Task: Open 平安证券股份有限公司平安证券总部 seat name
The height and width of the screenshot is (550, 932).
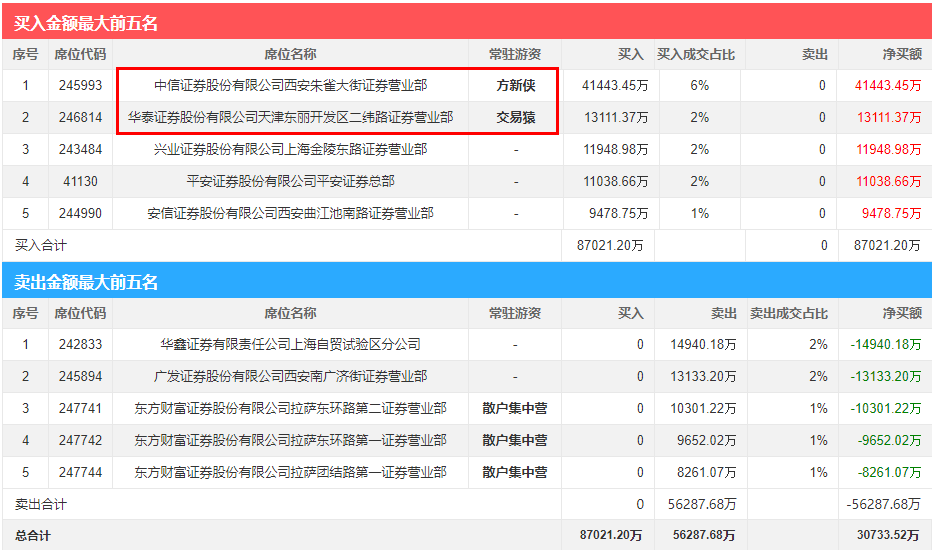Action: pyautogui.click(x=291, y=182)
